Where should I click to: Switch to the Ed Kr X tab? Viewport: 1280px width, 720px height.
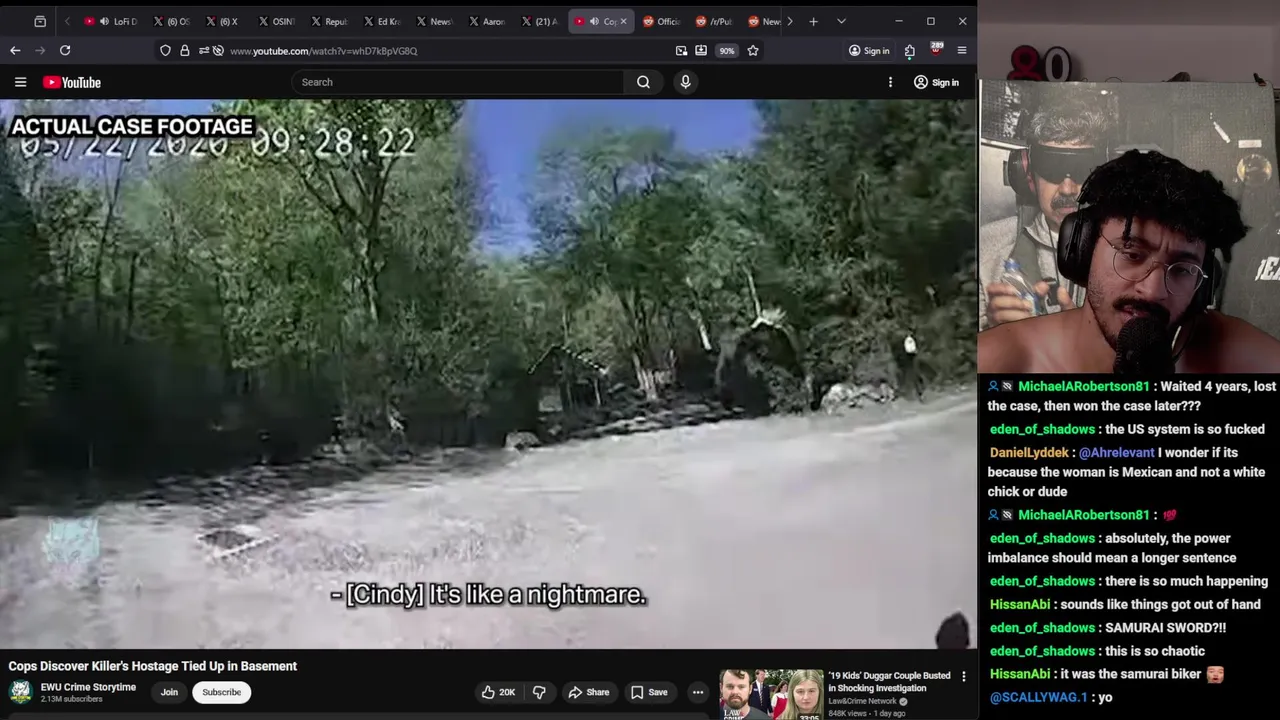pos(381,21)
